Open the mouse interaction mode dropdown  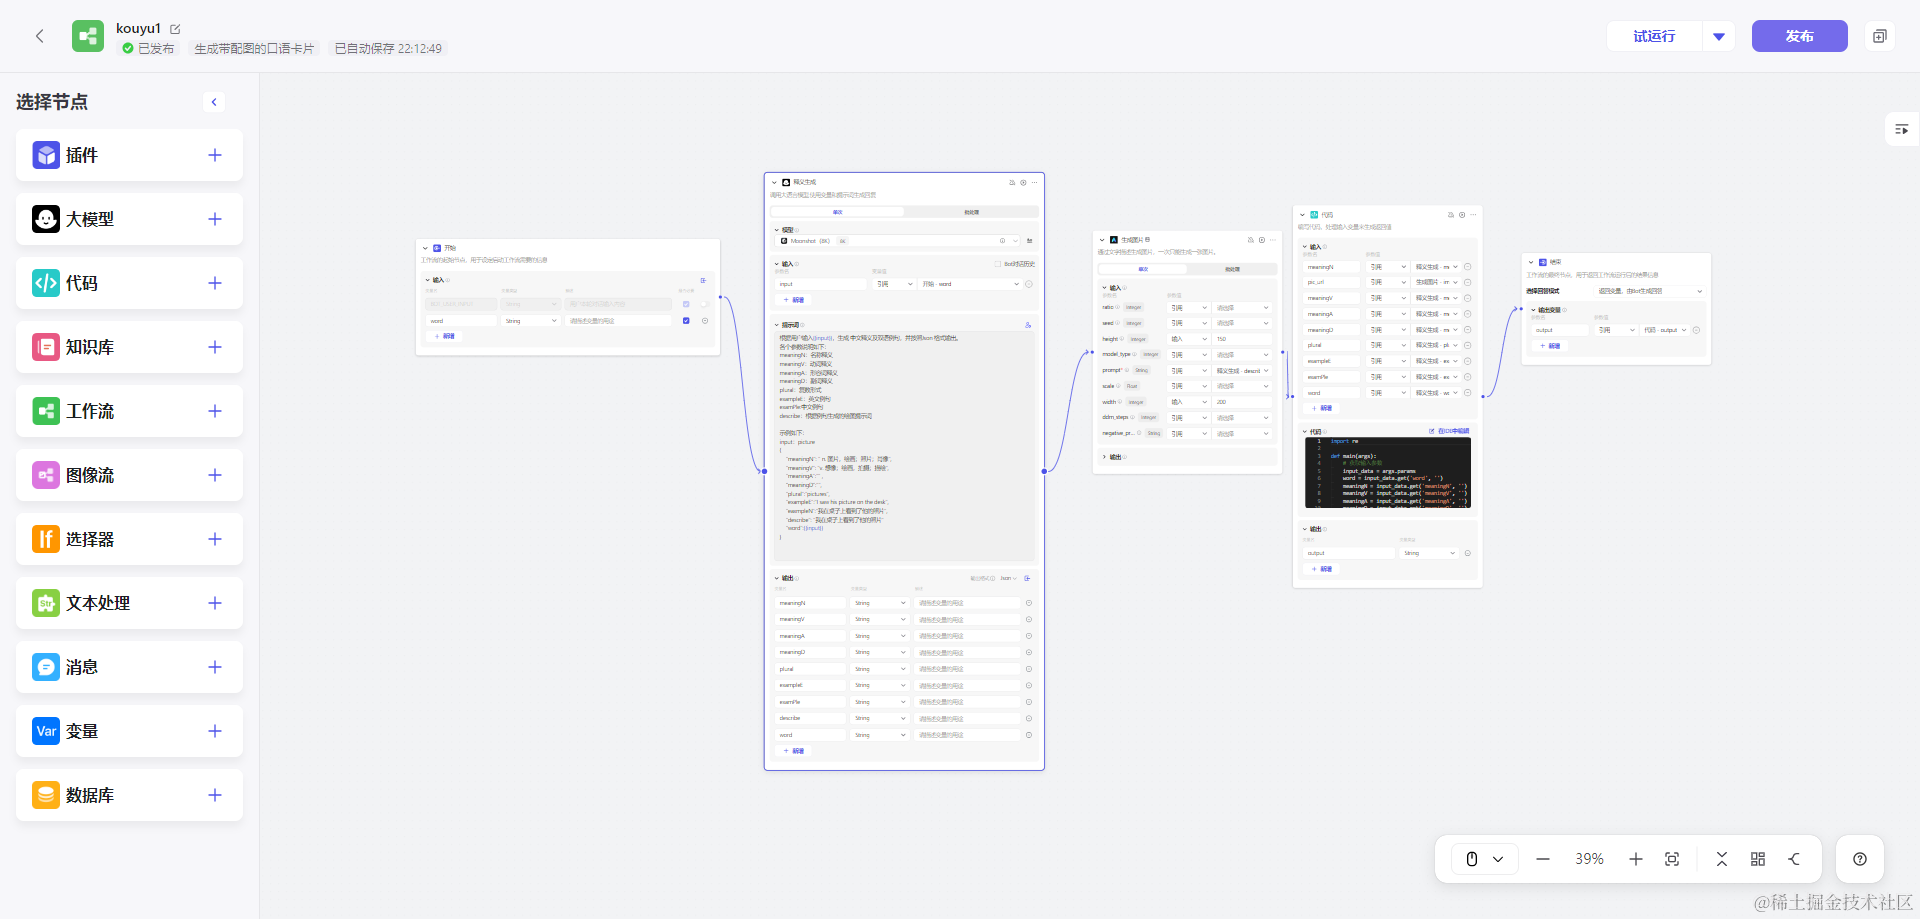(1484, 859)
